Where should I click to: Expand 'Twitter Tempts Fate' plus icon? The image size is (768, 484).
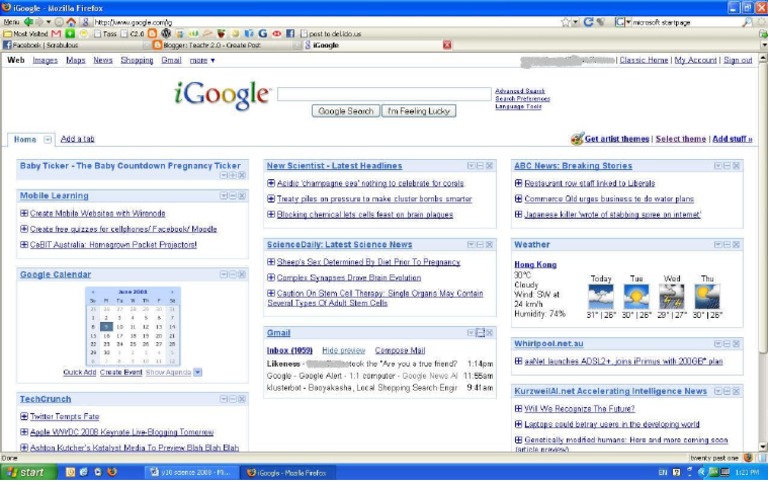point(24,416)
